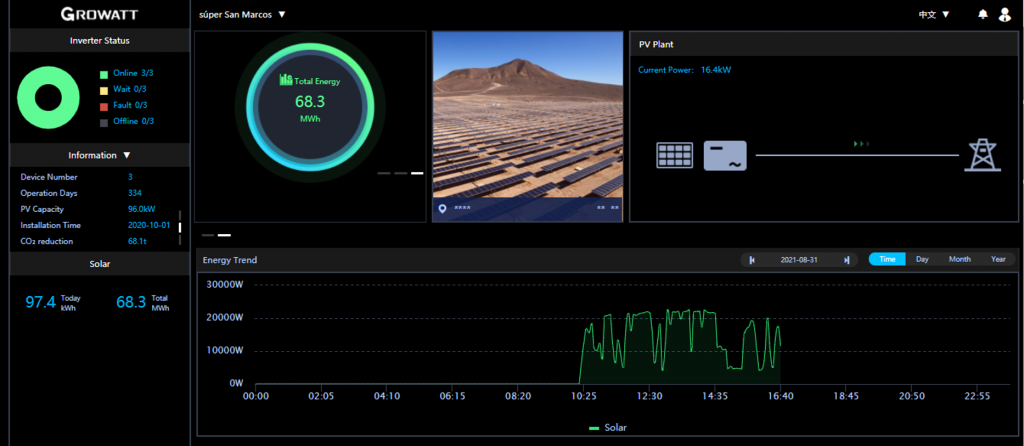Viewport: 1024px width, 446px height.
Task: Select the Online status legend swatch
Action: pos(103,74)
